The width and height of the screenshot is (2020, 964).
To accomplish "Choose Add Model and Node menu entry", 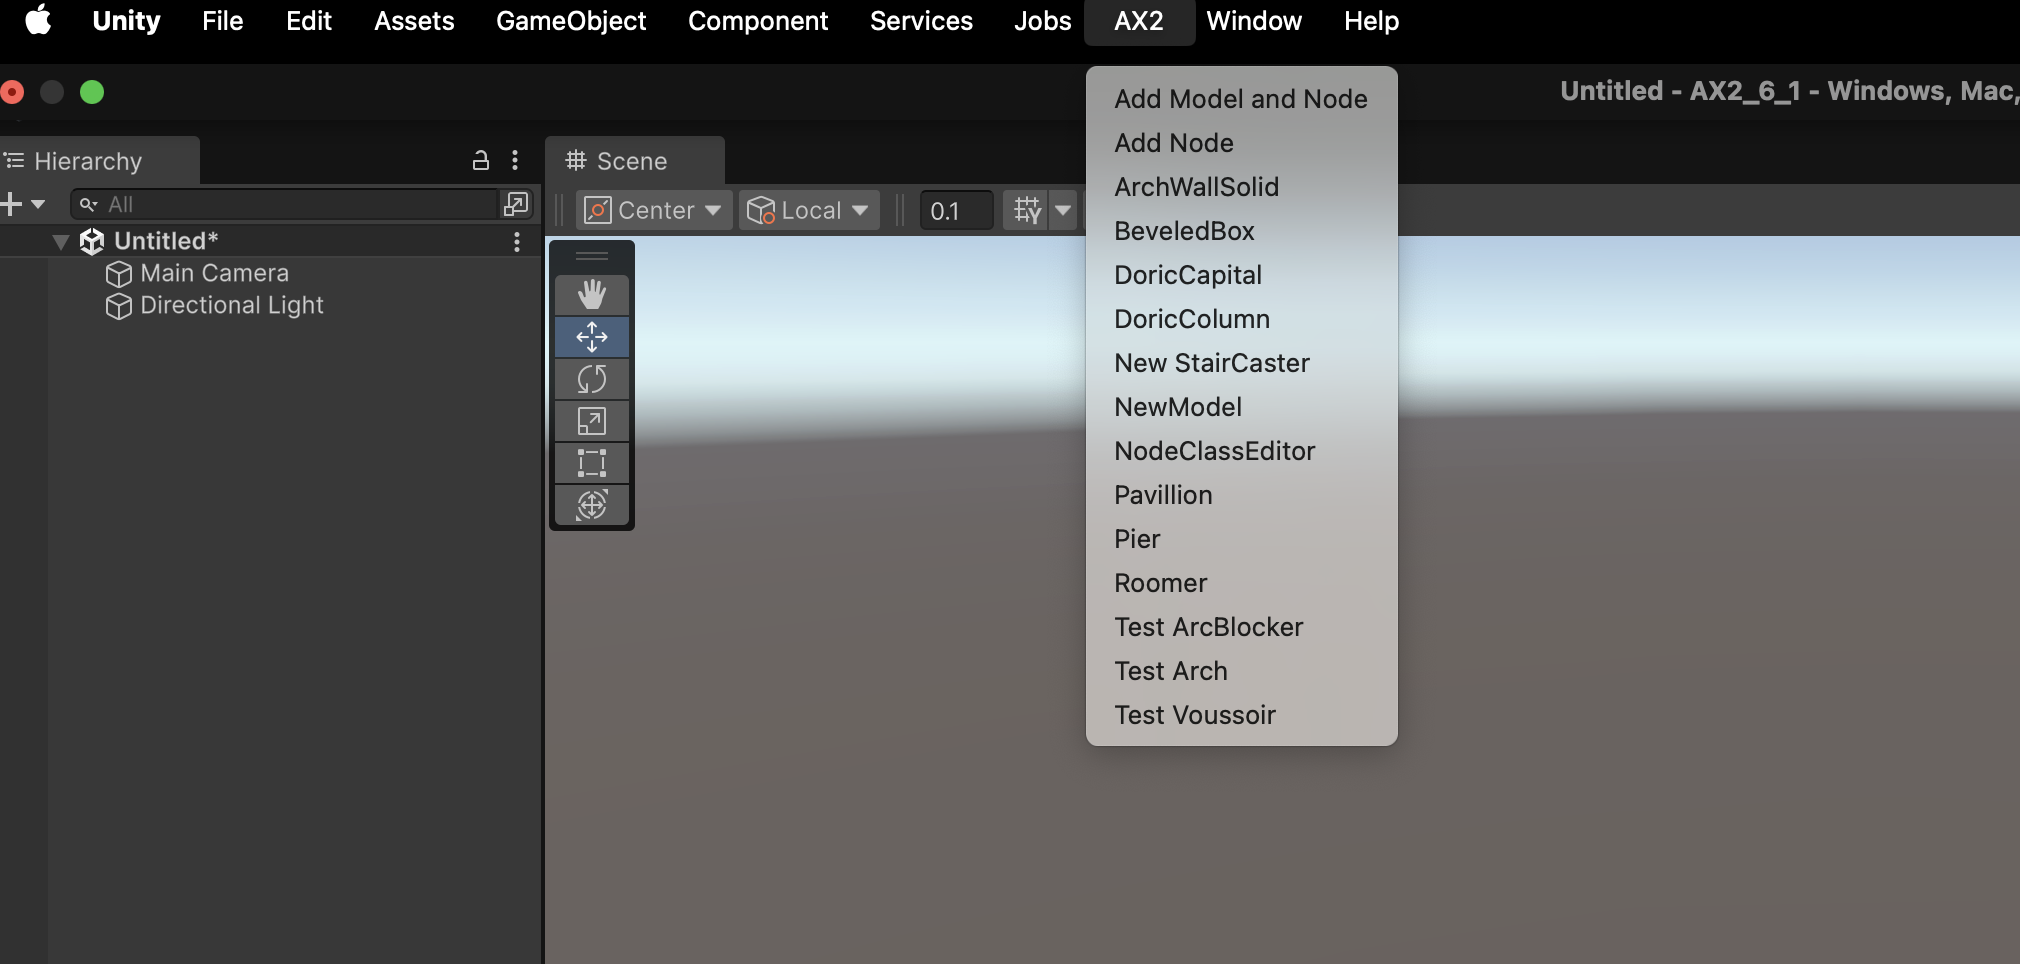I will (x=1241, y=99).
